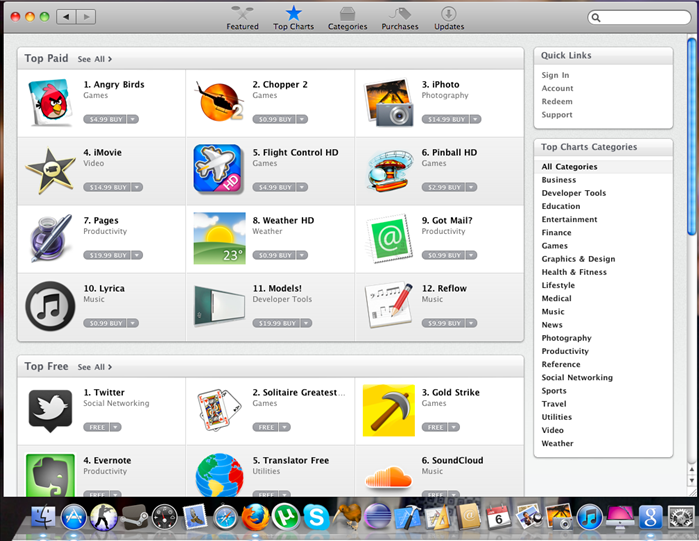Click the Reflow sheet music icon
This screenshot has width=699, height=541.
tap(389, 305)
